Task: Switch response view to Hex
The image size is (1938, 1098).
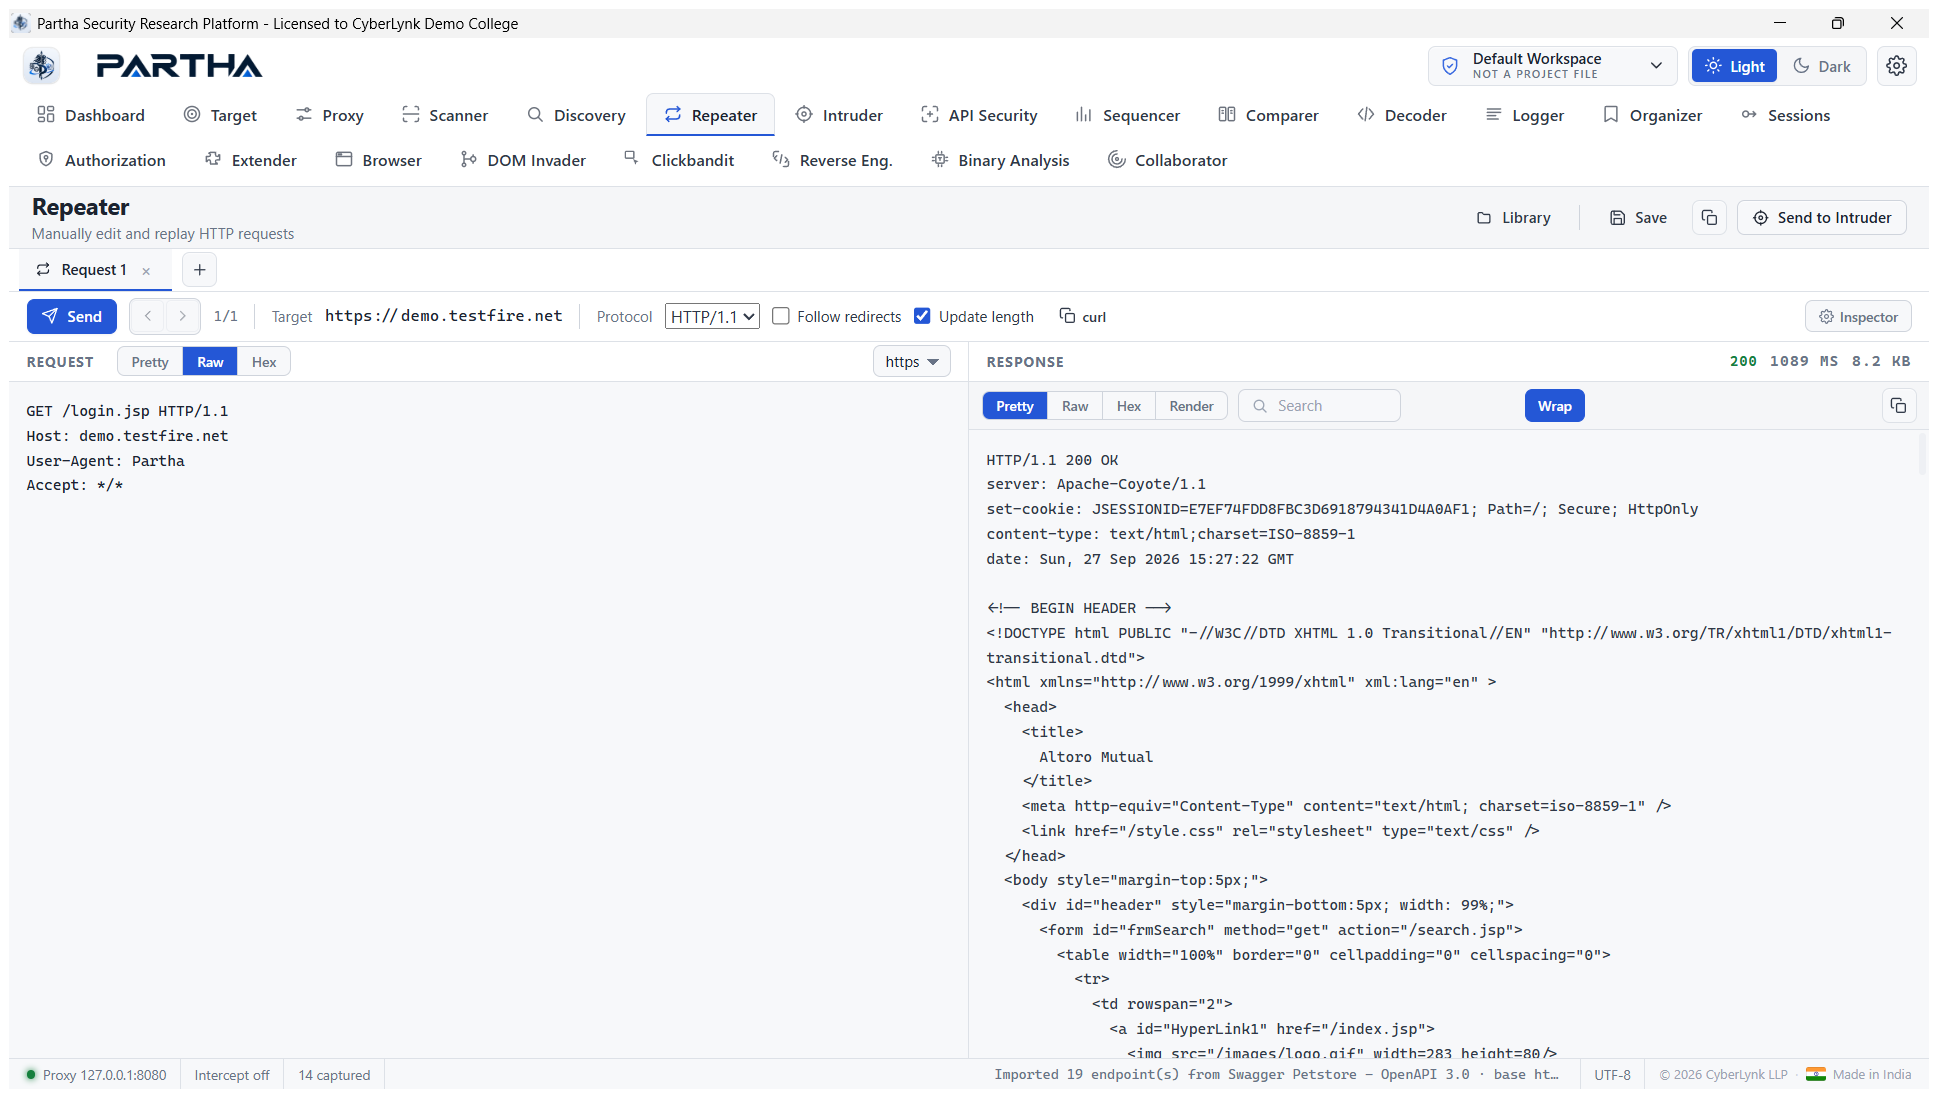Action: 1129,406
